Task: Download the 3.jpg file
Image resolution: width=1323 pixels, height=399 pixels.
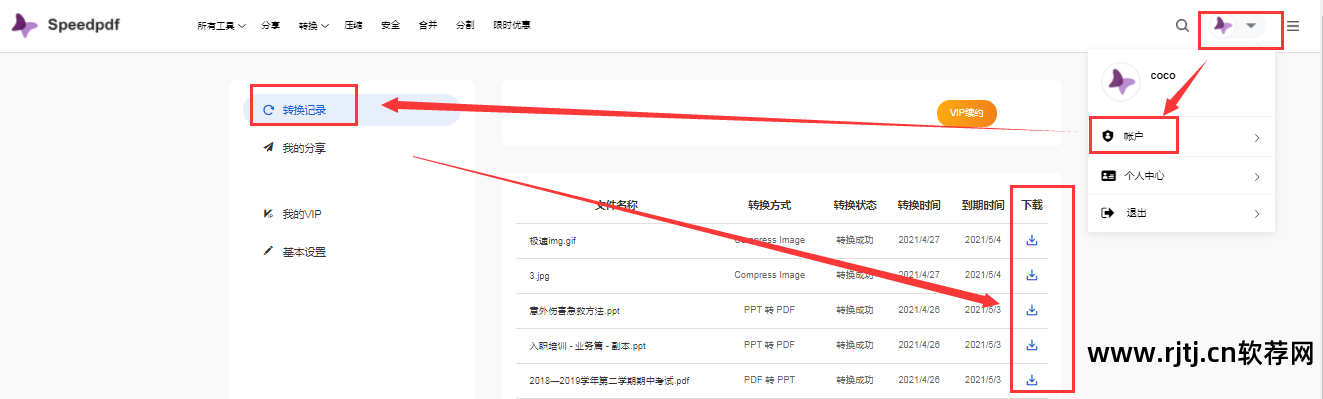Action: tap(1032, 275)
